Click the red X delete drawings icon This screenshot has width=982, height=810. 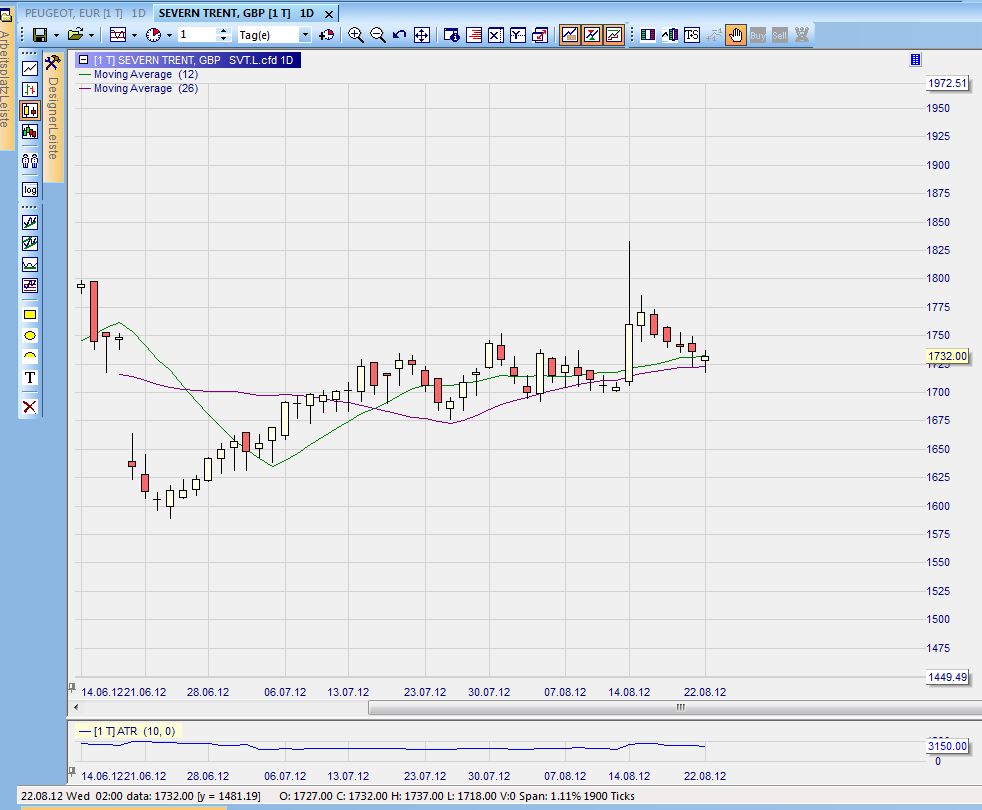[x=30, y=406]
